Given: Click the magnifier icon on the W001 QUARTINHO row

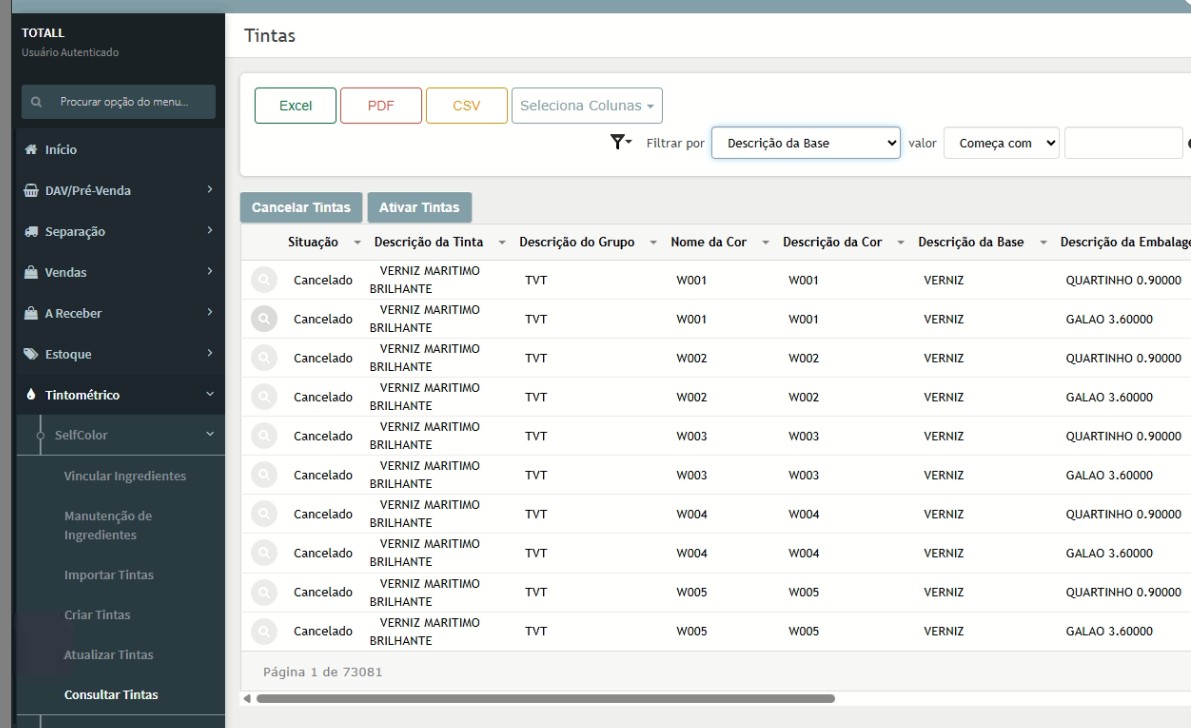Looking at the screenshot, I should point(264,280).
